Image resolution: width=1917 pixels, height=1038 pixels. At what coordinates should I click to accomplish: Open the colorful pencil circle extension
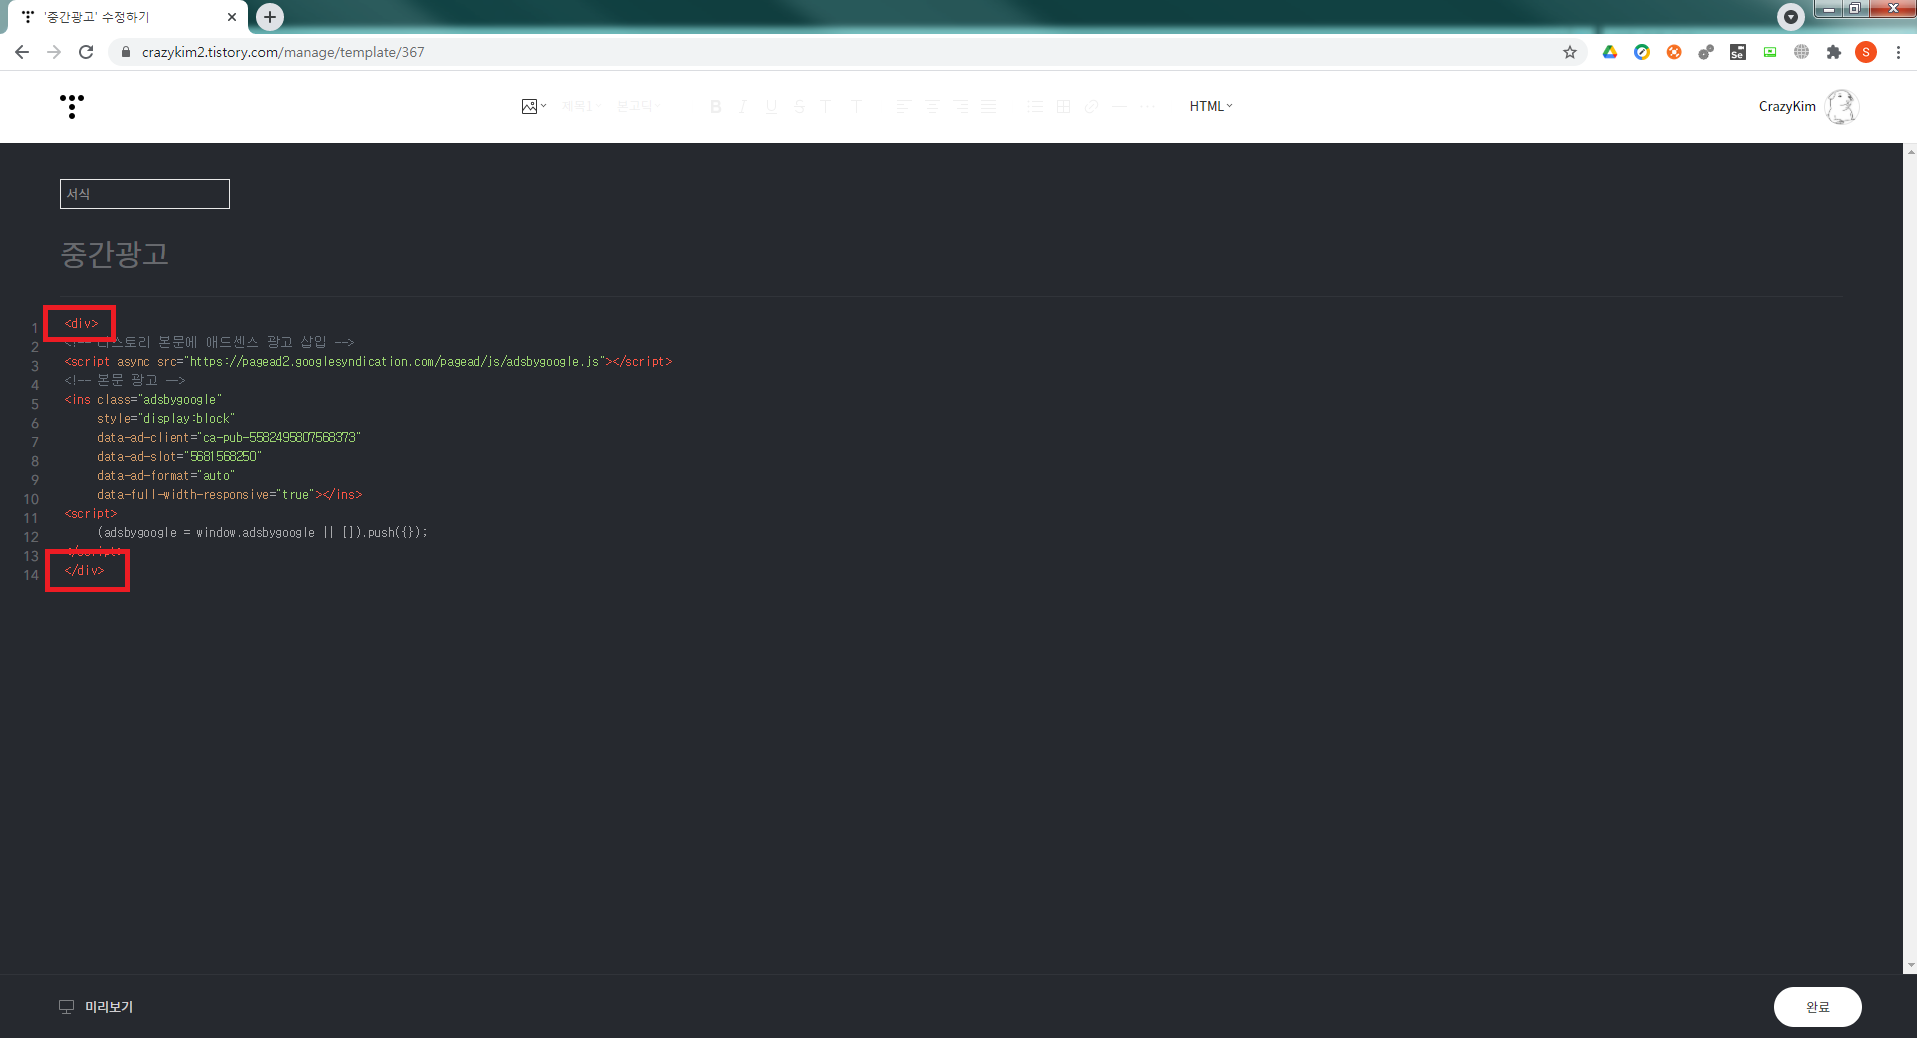coord(1642,52)
